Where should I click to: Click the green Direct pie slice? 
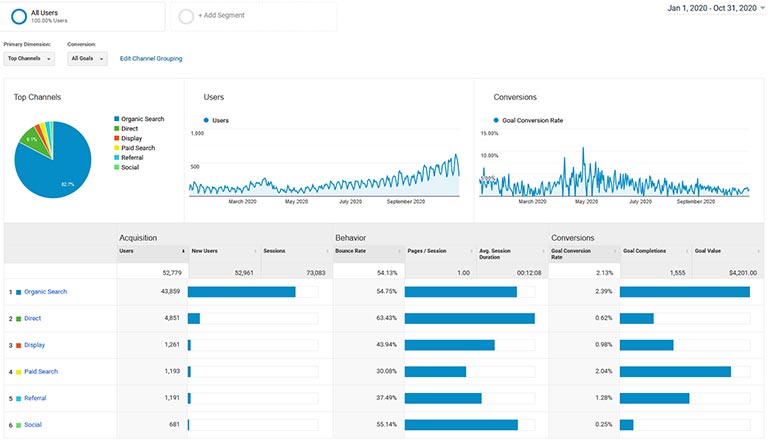tap(34, 141)
